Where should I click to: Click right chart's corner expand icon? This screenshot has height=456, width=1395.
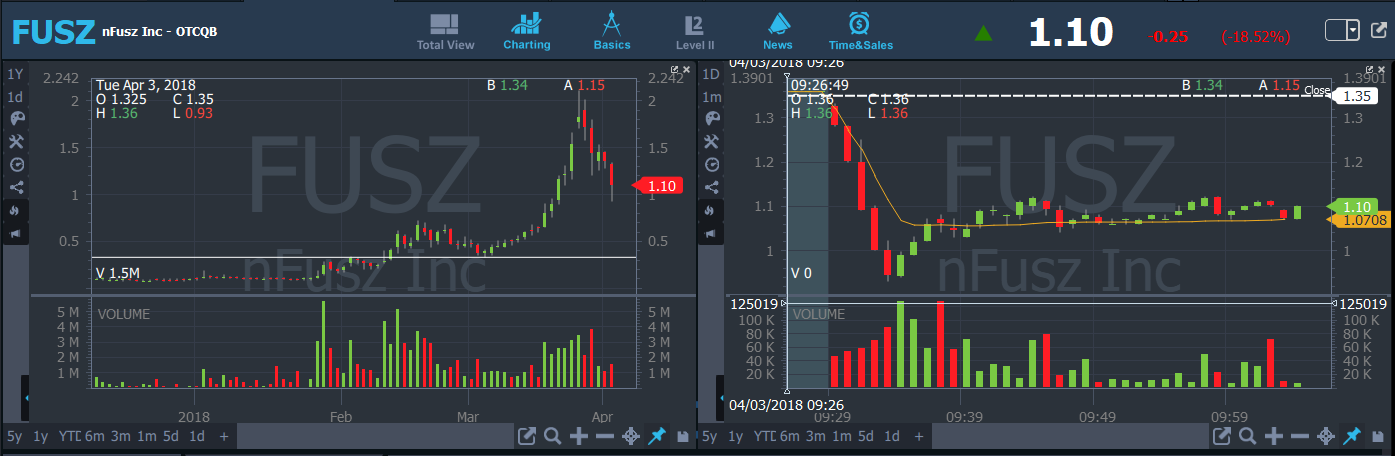(x=1370, y=70)
